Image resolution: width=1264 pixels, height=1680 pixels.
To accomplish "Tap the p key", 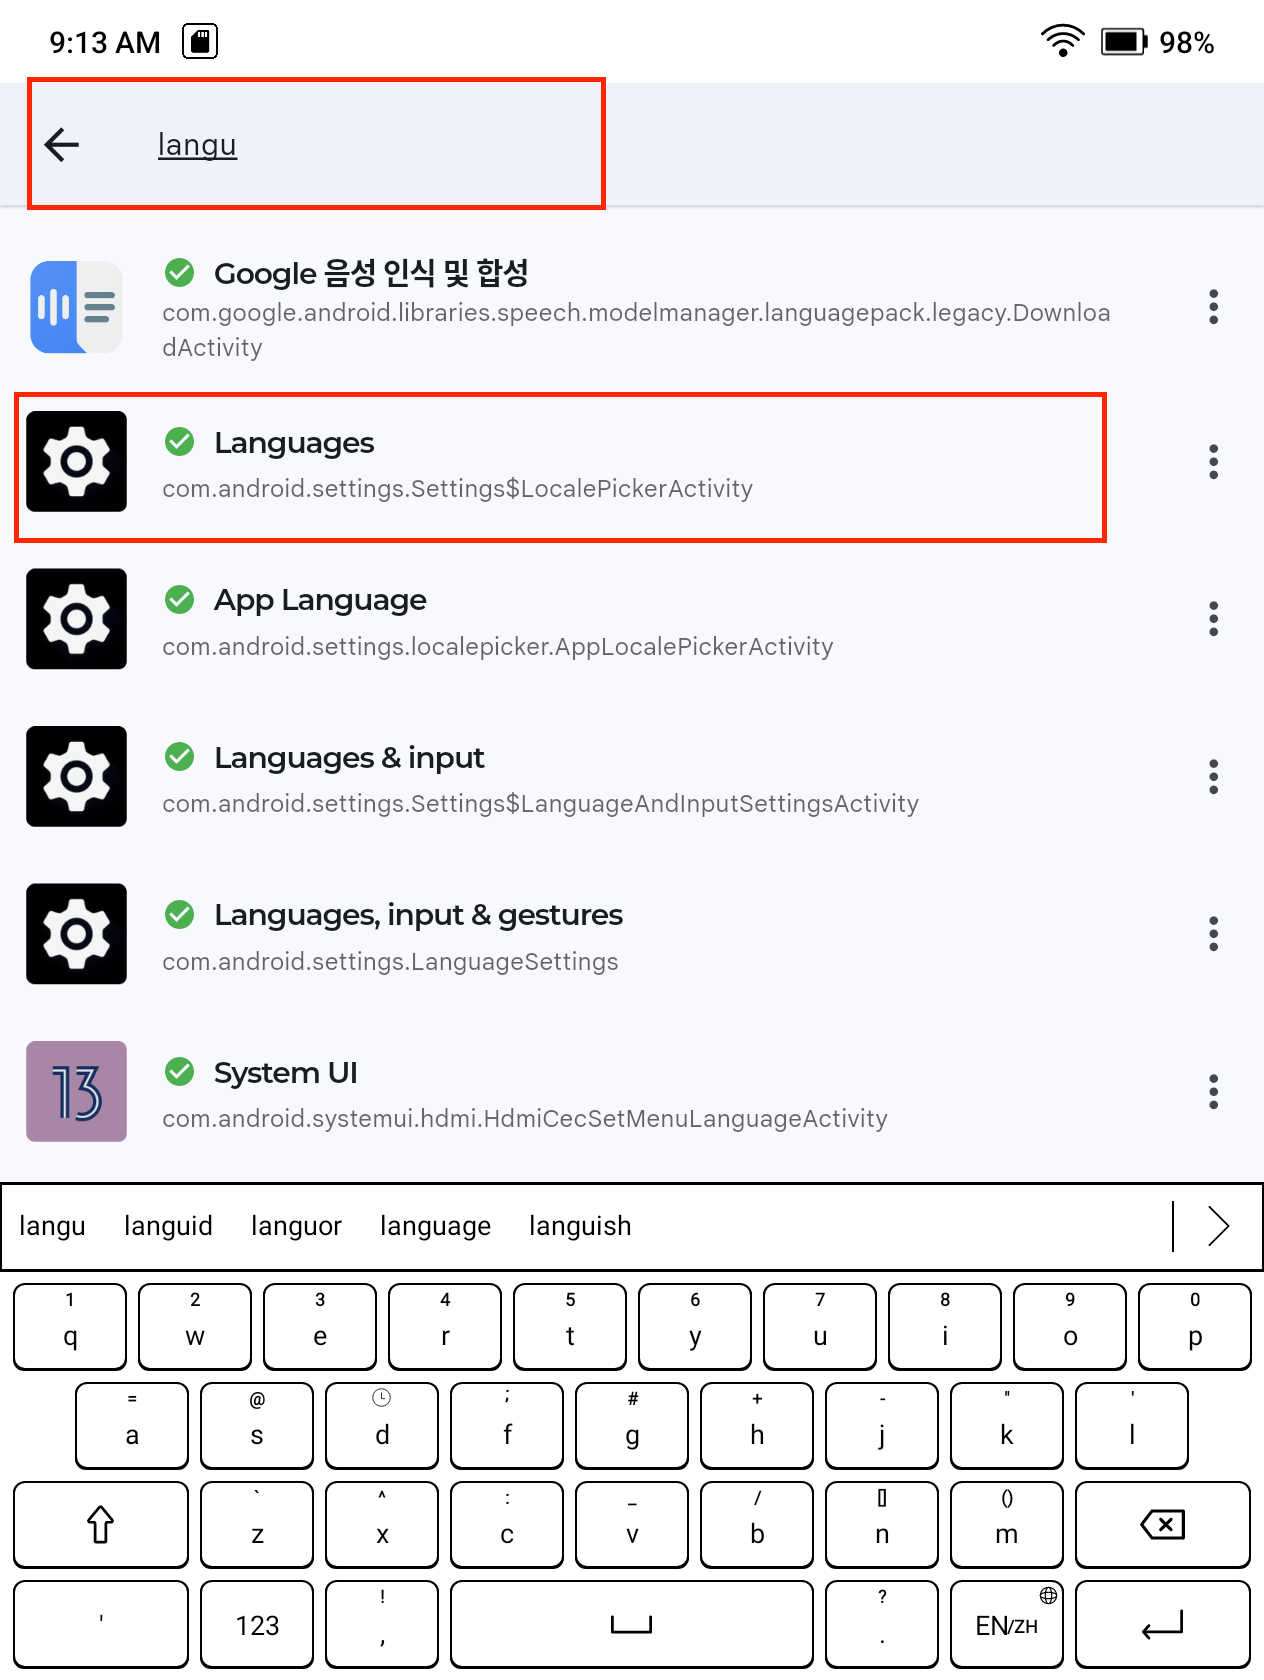I will point(1195,1327).
